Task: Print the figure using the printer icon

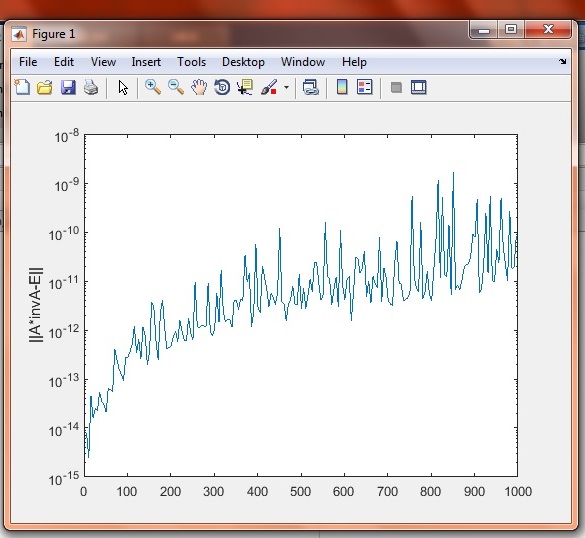Action: (x=91, y=87)
